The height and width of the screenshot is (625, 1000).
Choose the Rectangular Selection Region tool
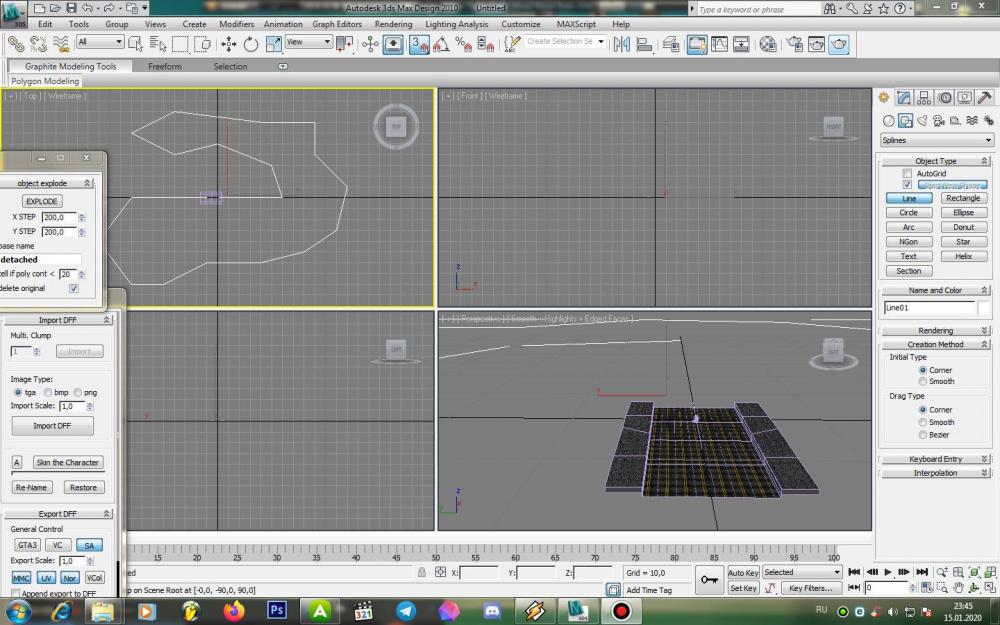pyautogui.click(x=180, y=44)
